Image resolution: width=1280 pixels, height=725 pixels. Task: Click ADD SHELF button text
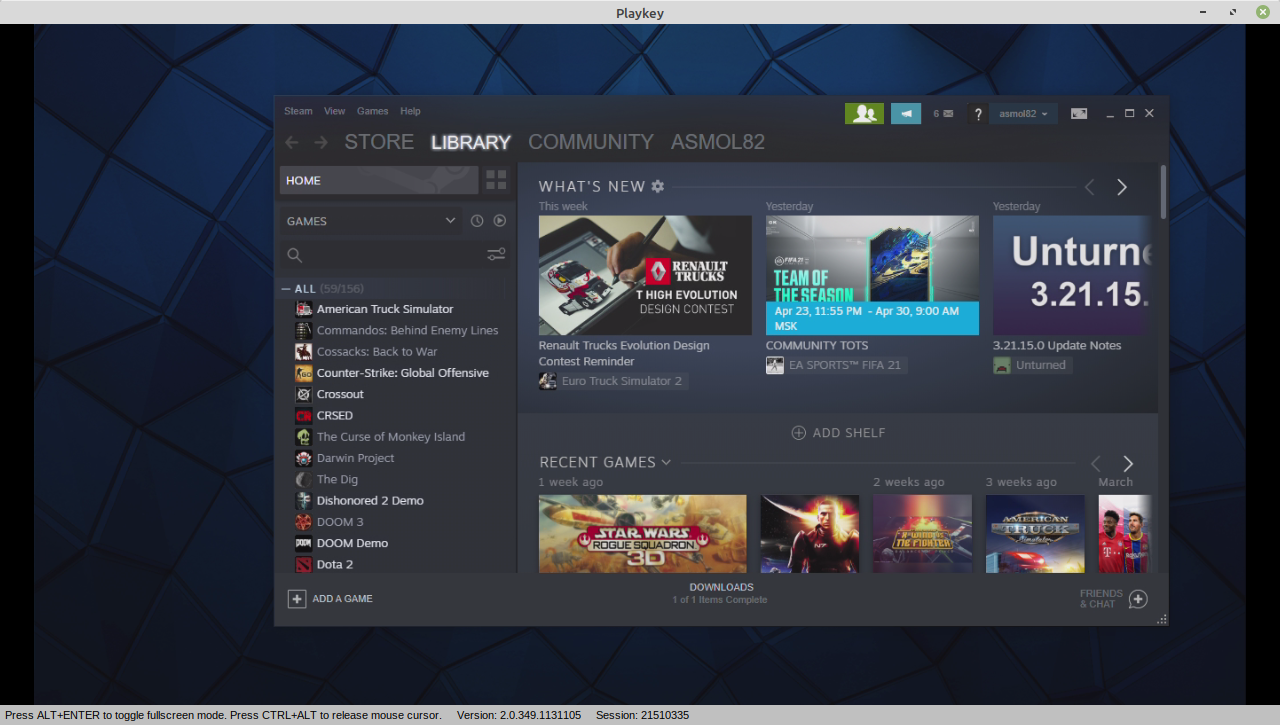(849, 433)
